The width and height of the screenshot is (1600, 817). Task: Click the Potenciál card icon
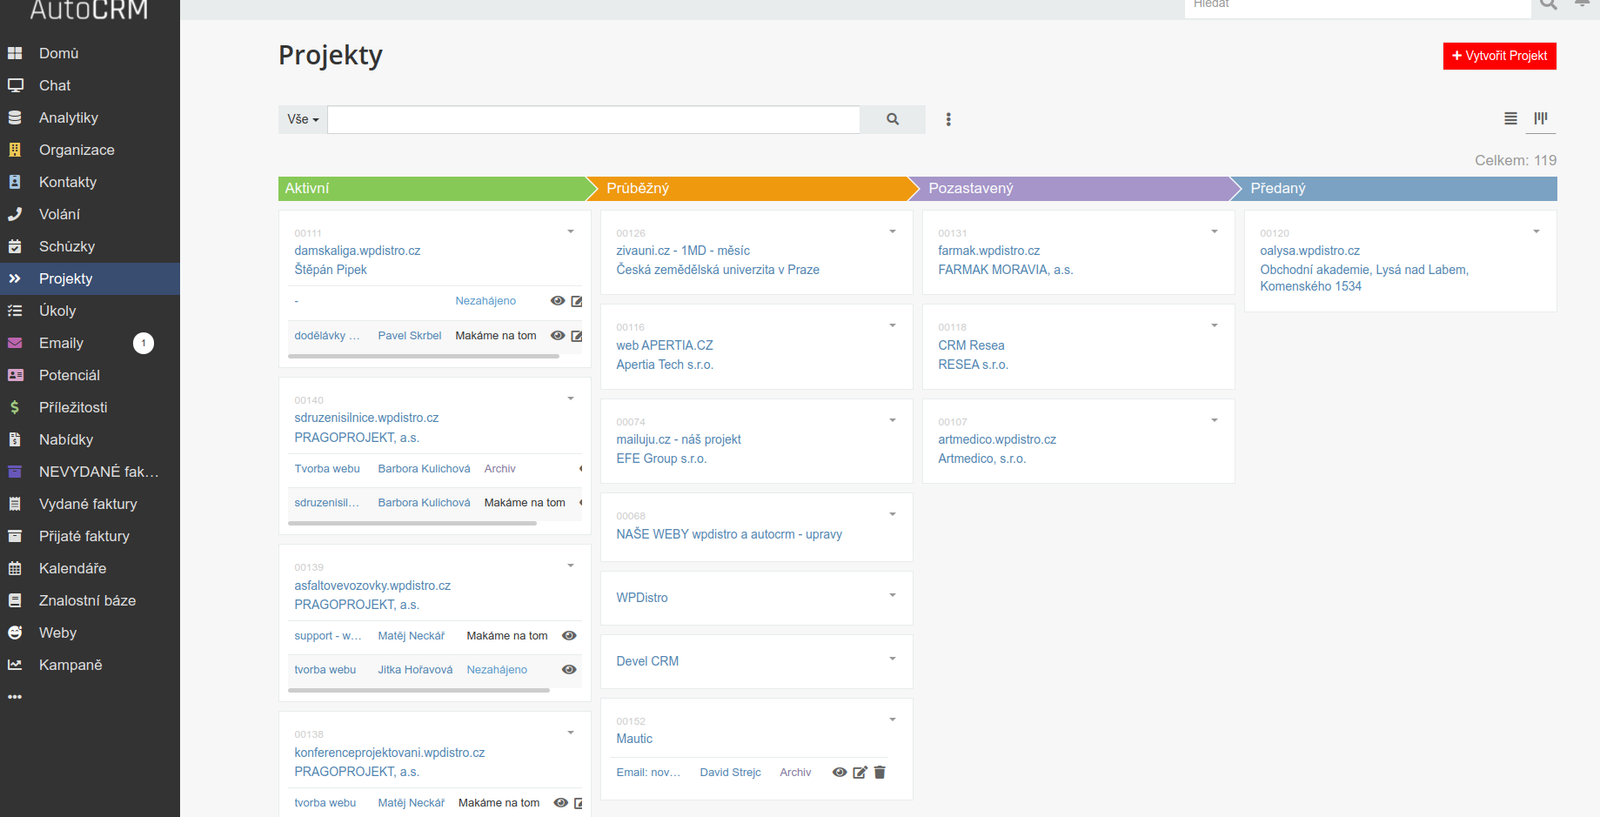15,375
